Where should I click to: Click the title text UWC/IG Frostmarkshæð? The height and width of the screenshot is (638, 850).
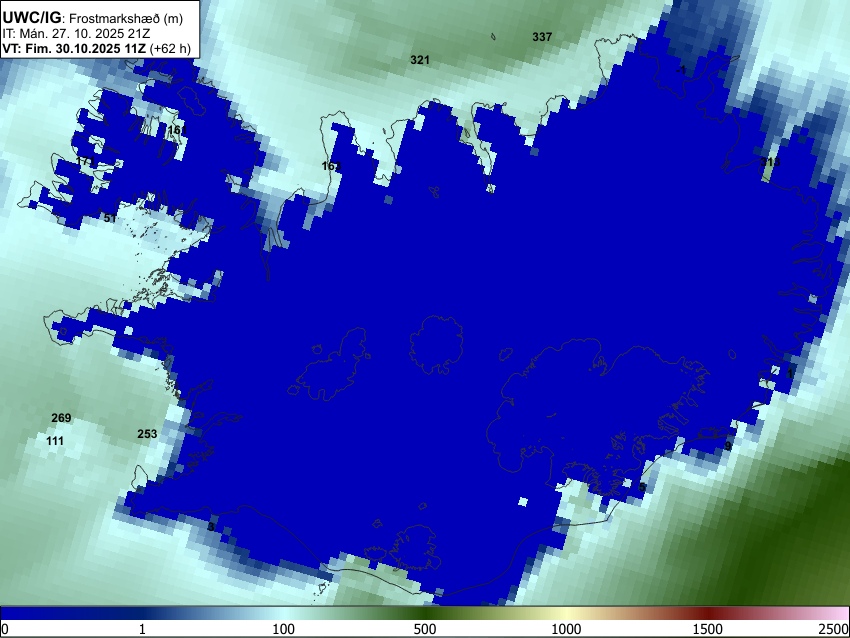click(x=92, y=18)
